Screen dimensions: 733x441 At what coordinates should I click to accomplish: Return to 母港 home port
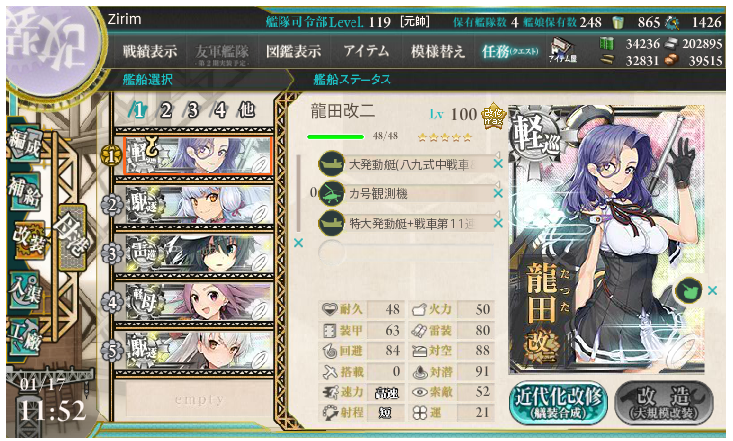72,237
